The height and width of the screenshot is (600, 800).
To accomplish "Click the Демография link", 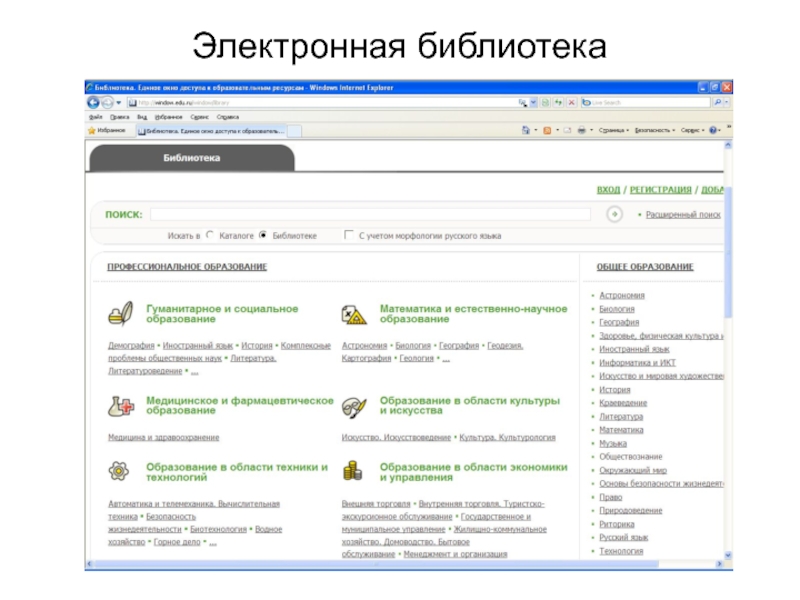I will (131, 346).
